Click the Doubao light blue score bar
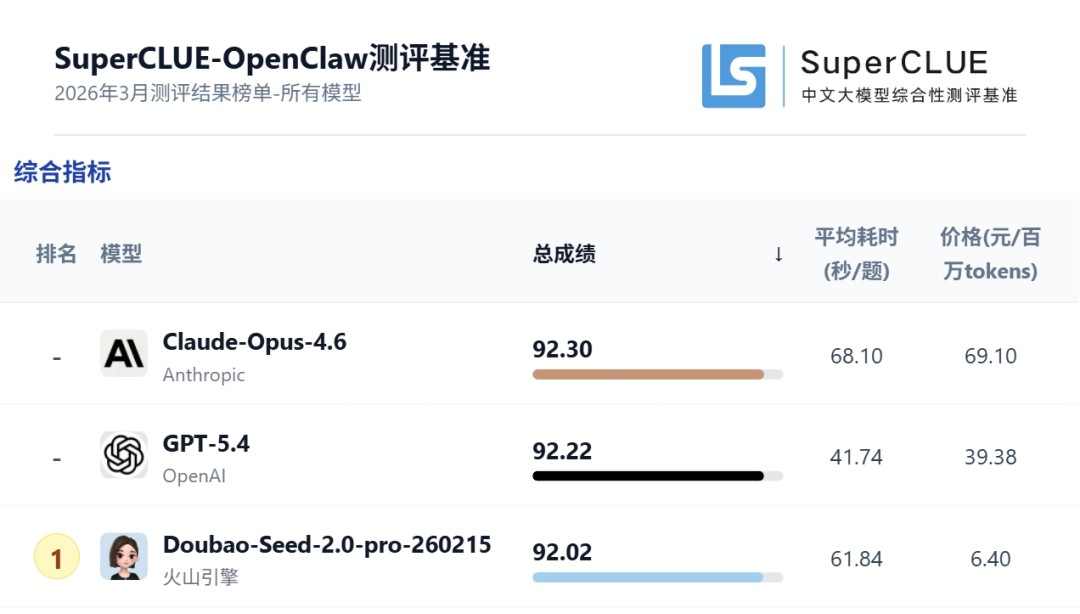This screenshot has height=614, width=1080. [648, 577]
